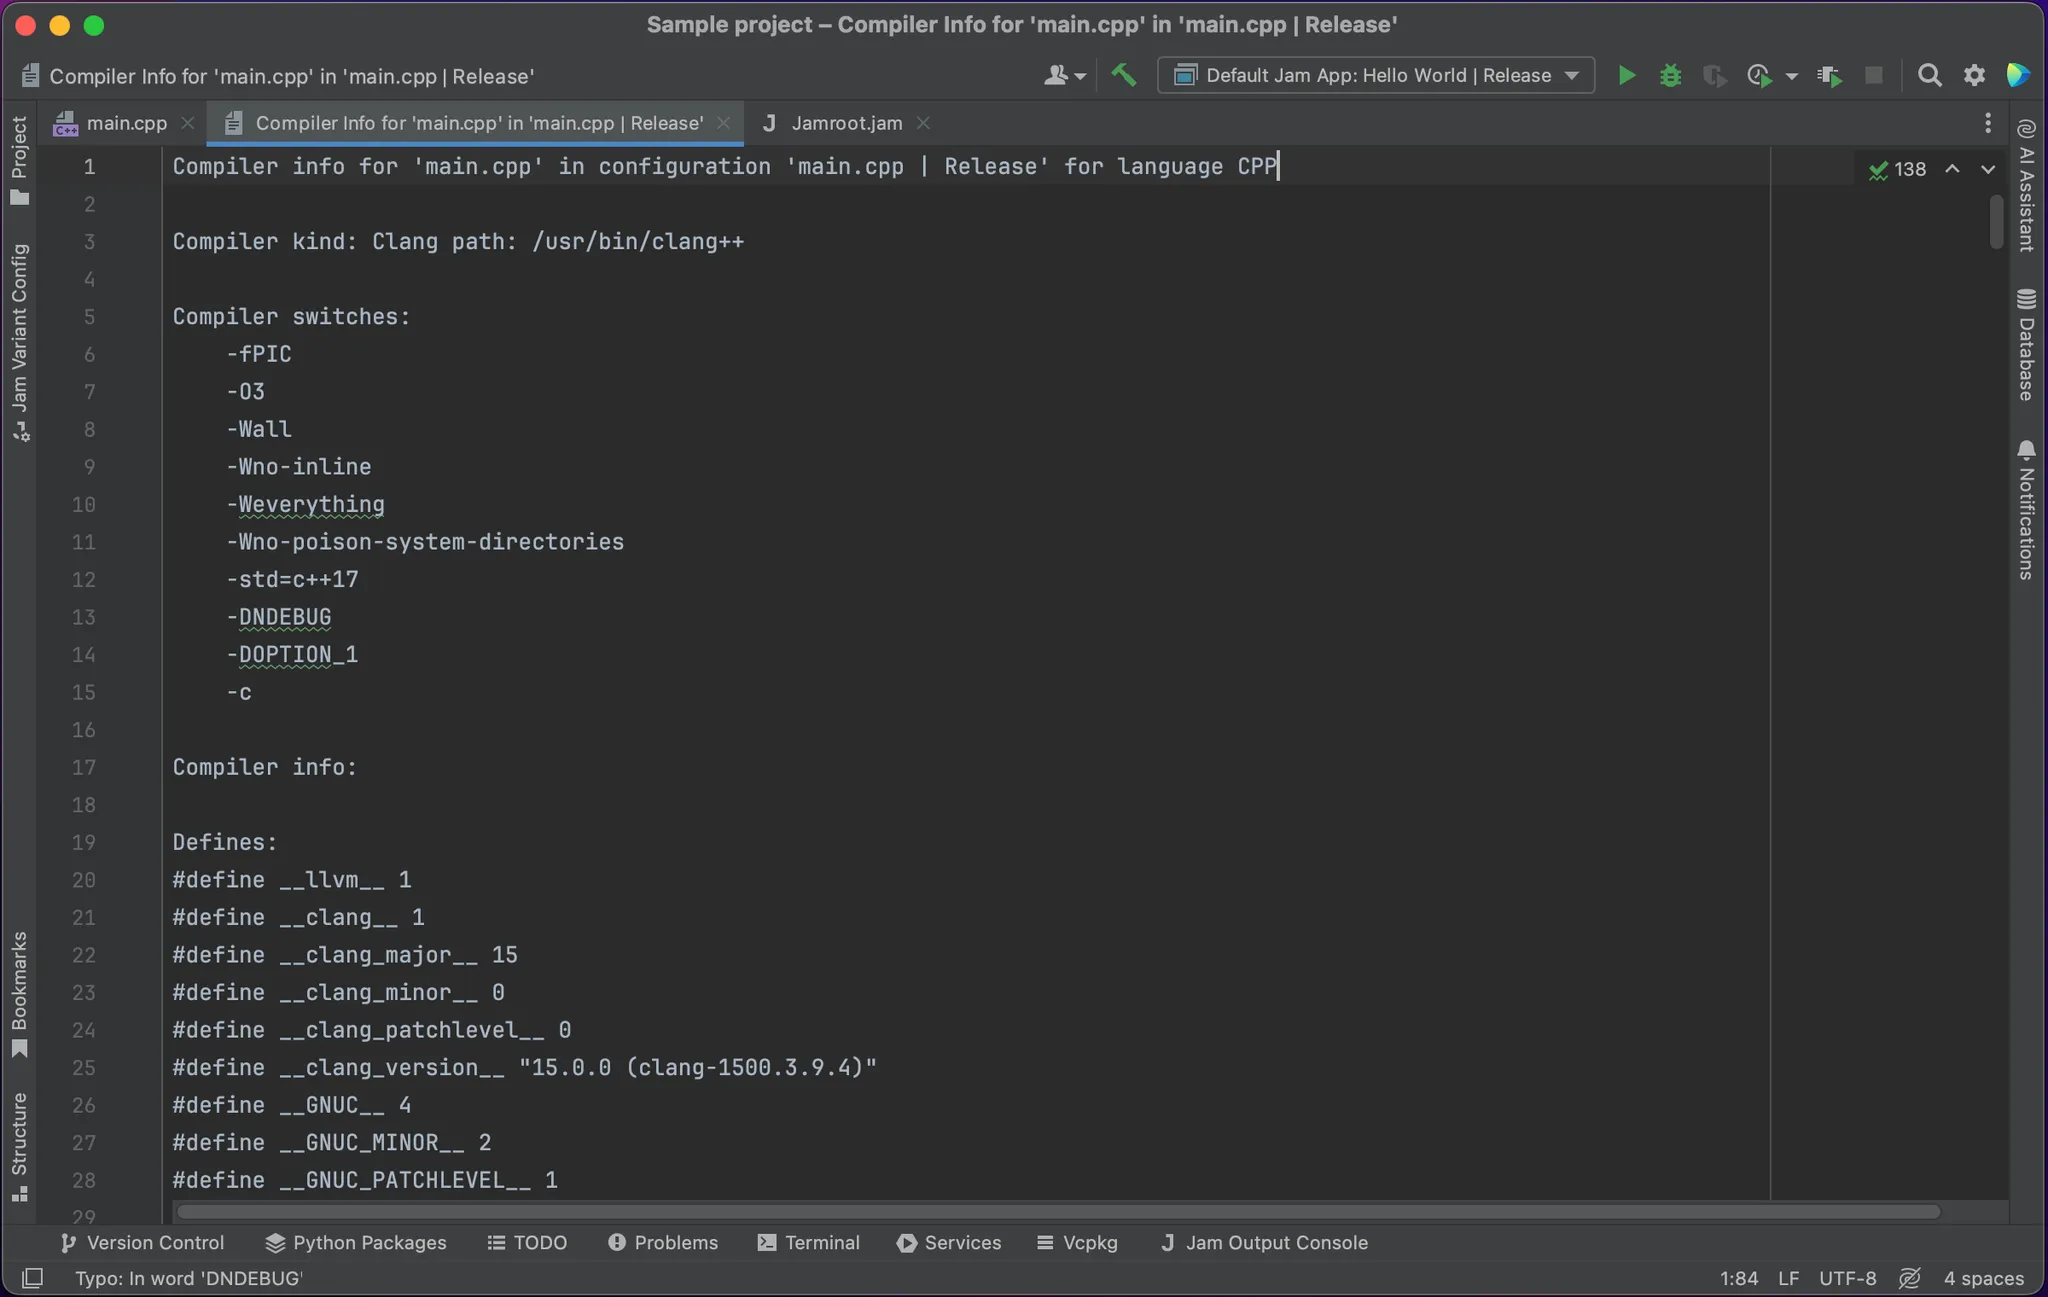
Task: Click the 1:84 cursor position indicator
Action: (1738, 1278)
